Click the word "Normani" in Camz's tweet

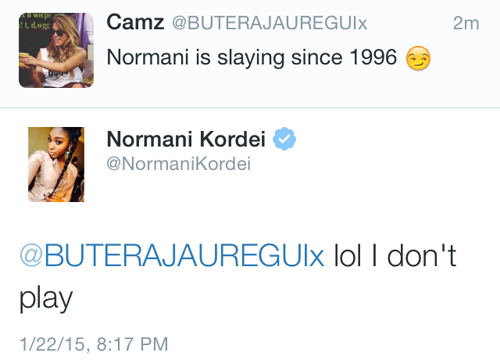[x=148, y=57]
